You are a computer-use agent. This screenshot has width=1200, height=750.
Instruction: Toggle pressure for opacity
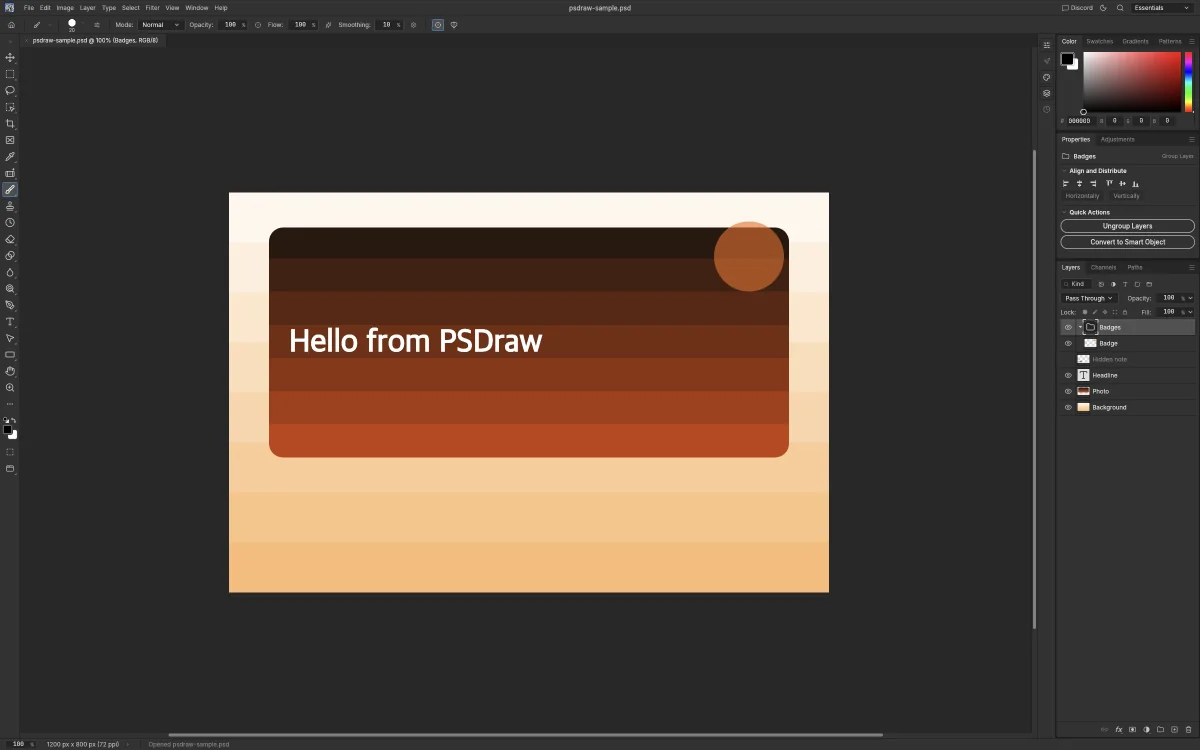[259, 24]
